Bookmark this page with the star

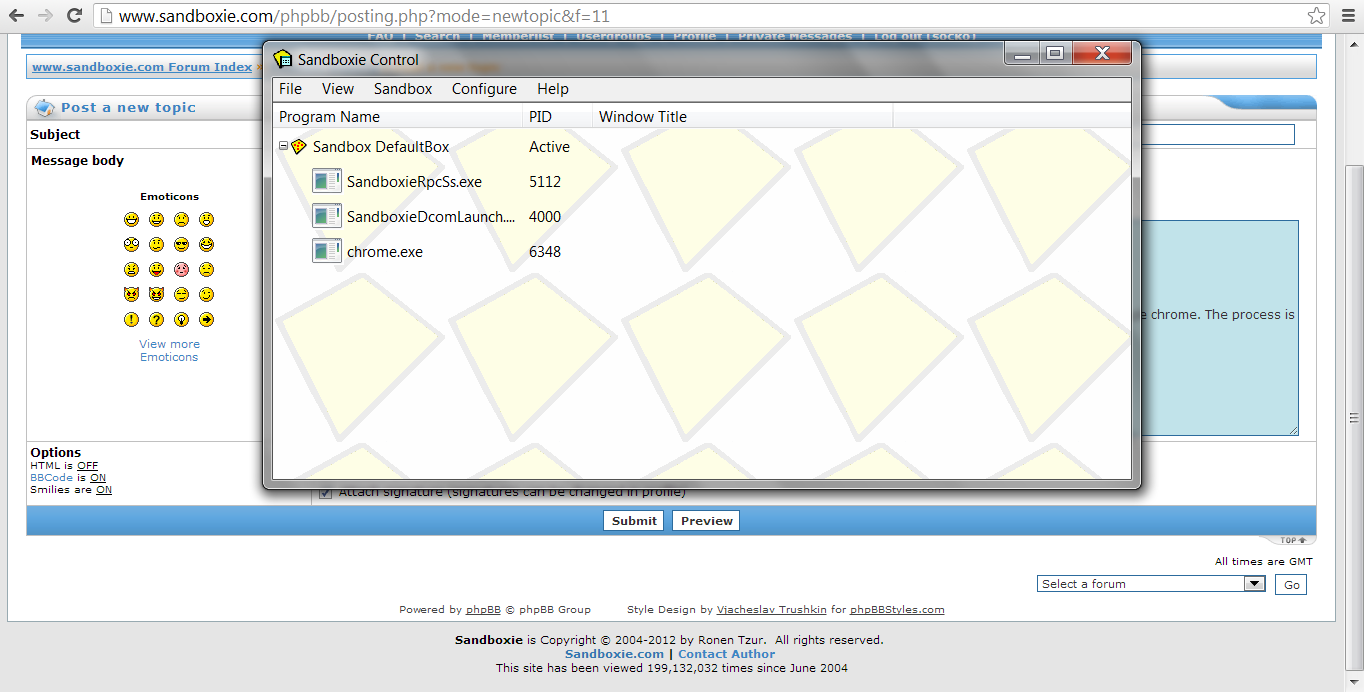[x=1317, y=16]
